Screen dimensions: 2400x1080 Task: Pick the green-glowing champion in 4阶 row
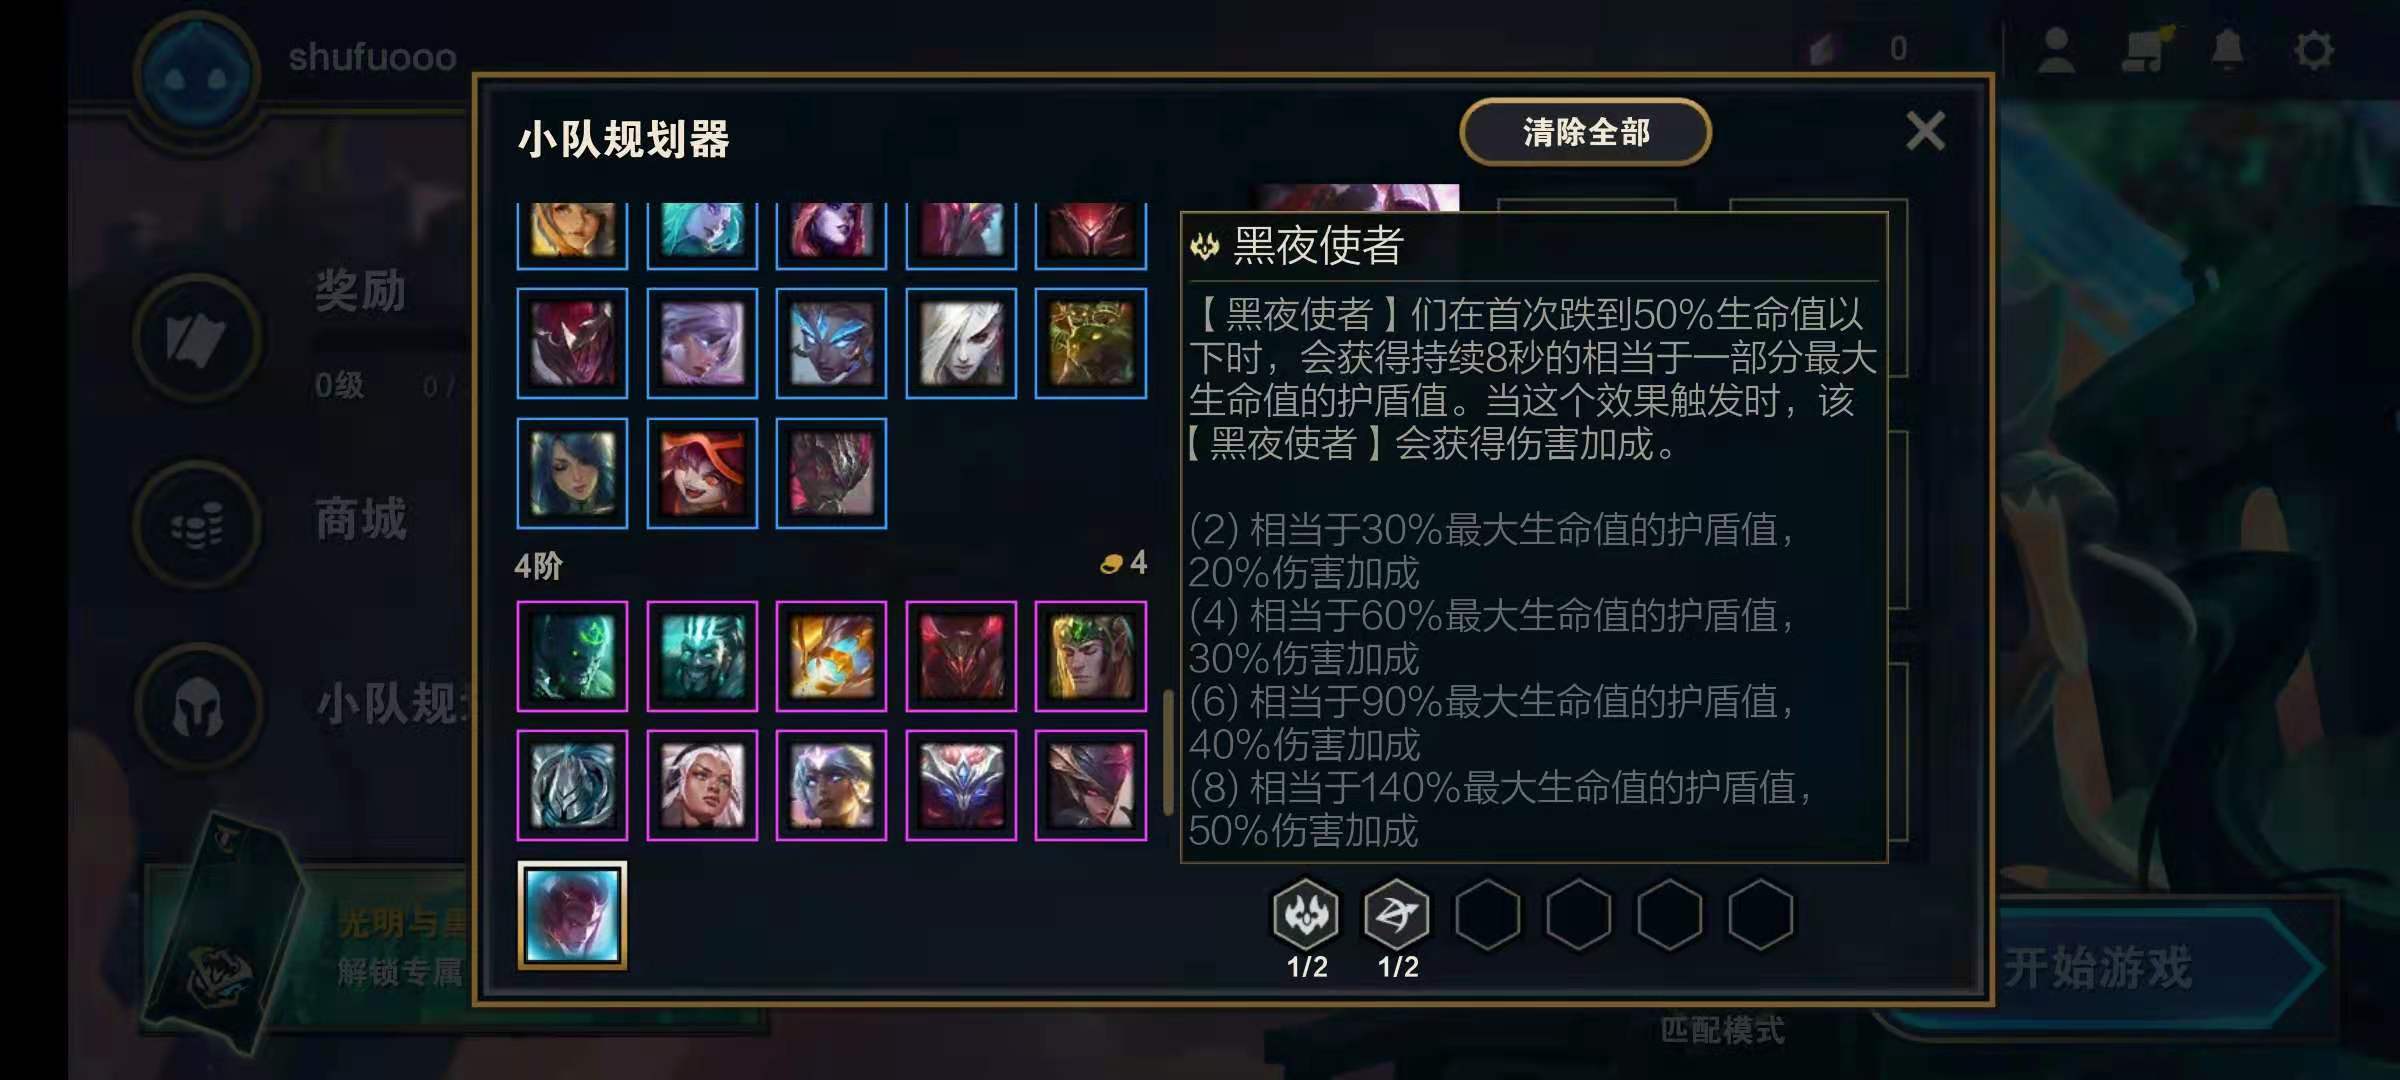click(572, 656)
